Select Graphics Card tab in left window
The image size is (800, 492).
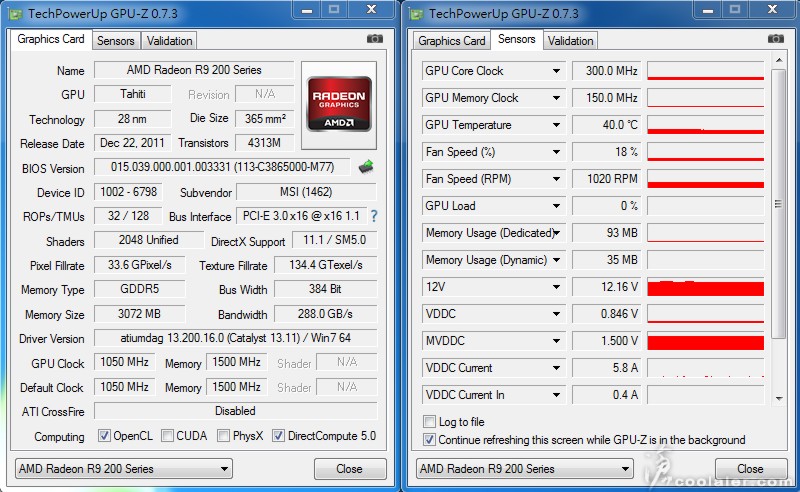coord(51,39)
